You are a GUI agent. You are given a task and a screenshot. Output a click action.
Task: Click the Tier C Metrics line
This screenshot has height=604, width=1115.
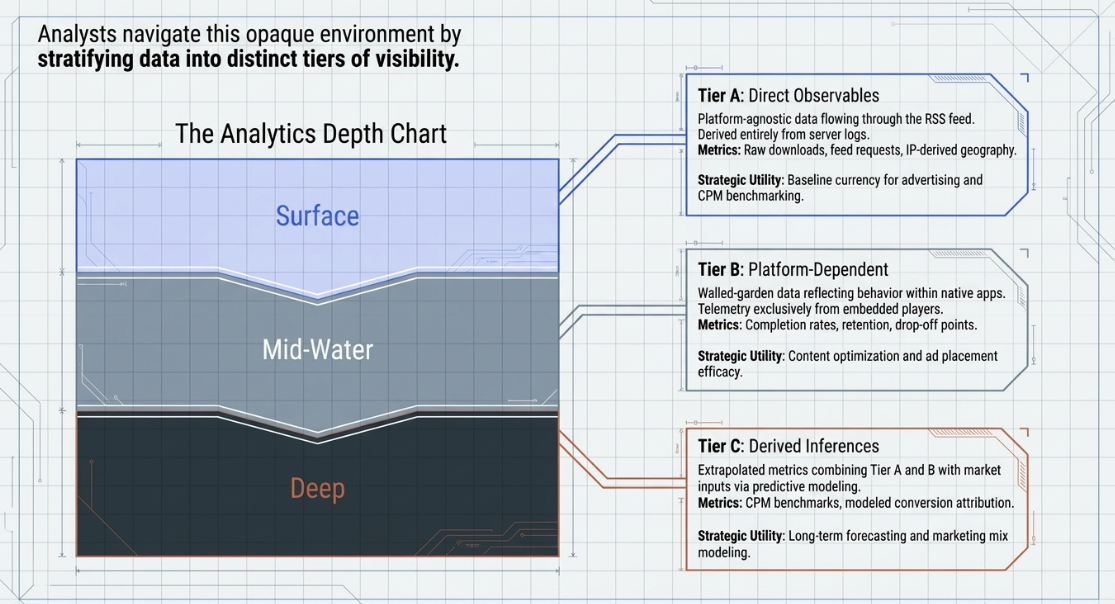(x=855, y=503)
